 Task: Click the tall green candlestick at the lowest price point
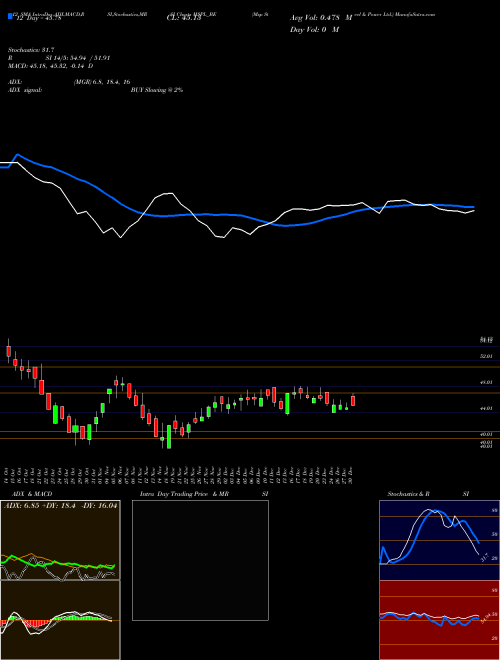[x=169, y=436]
